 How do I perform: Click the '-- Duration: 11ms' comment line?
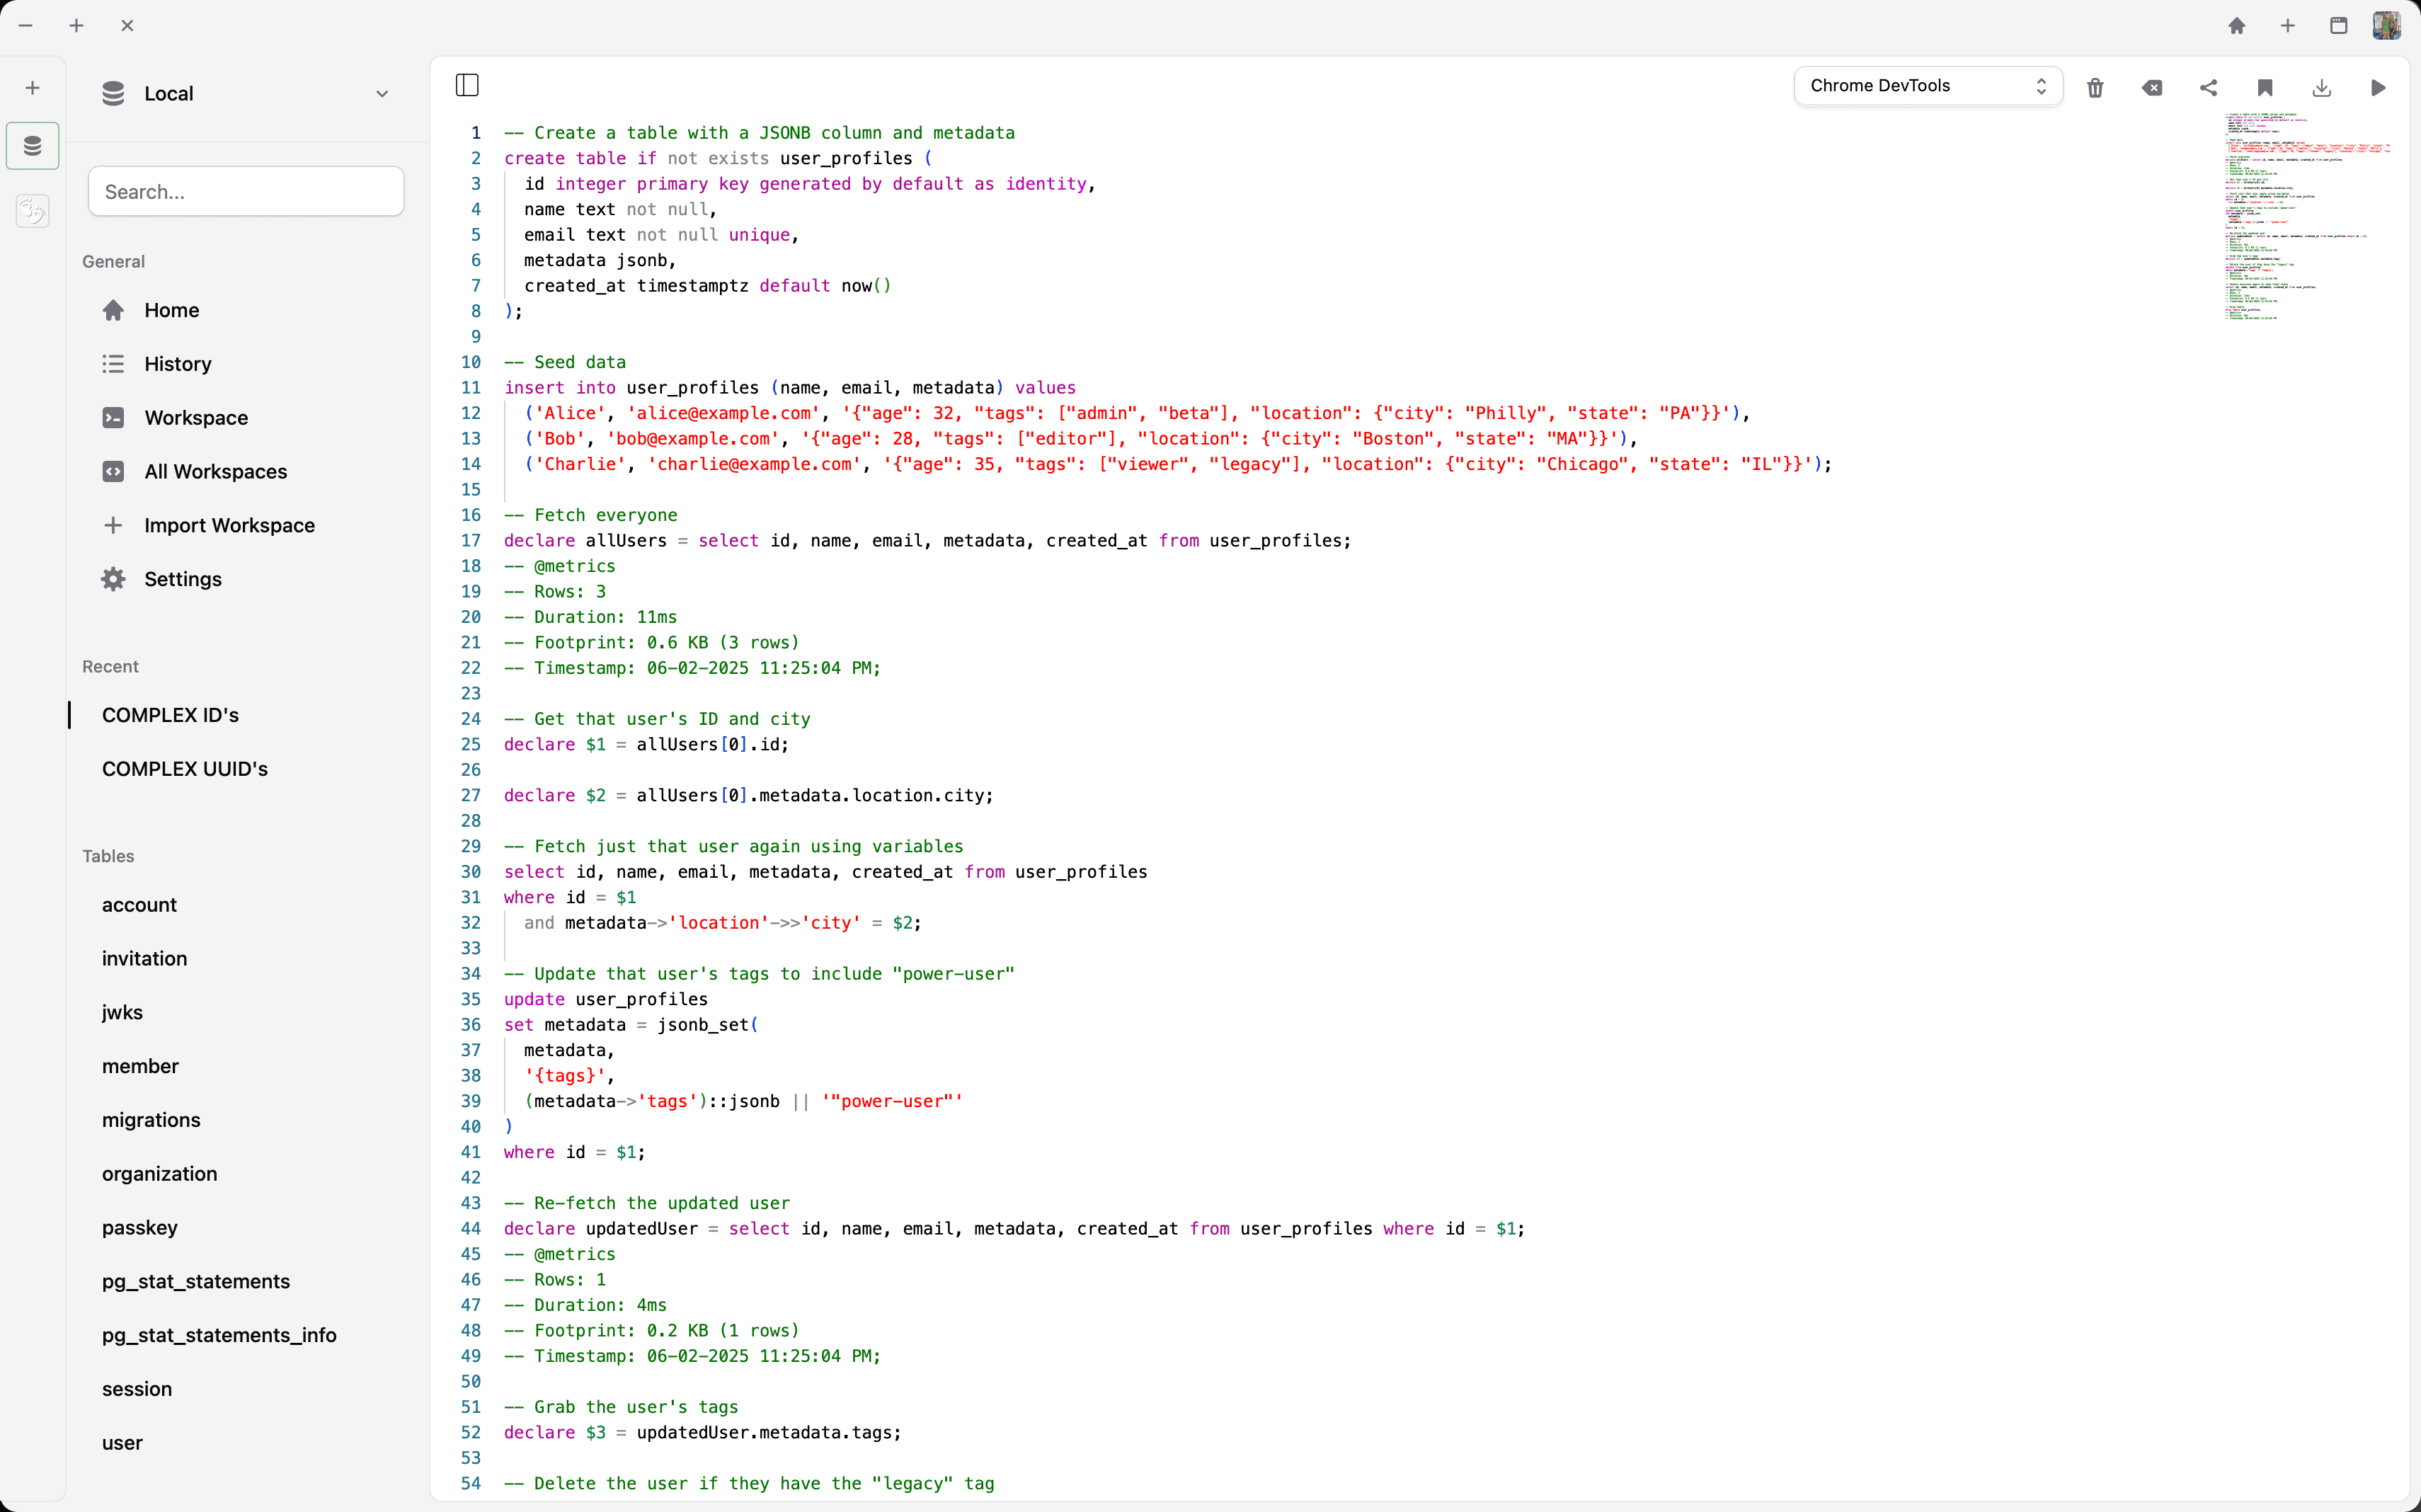[x=590, y=617]
